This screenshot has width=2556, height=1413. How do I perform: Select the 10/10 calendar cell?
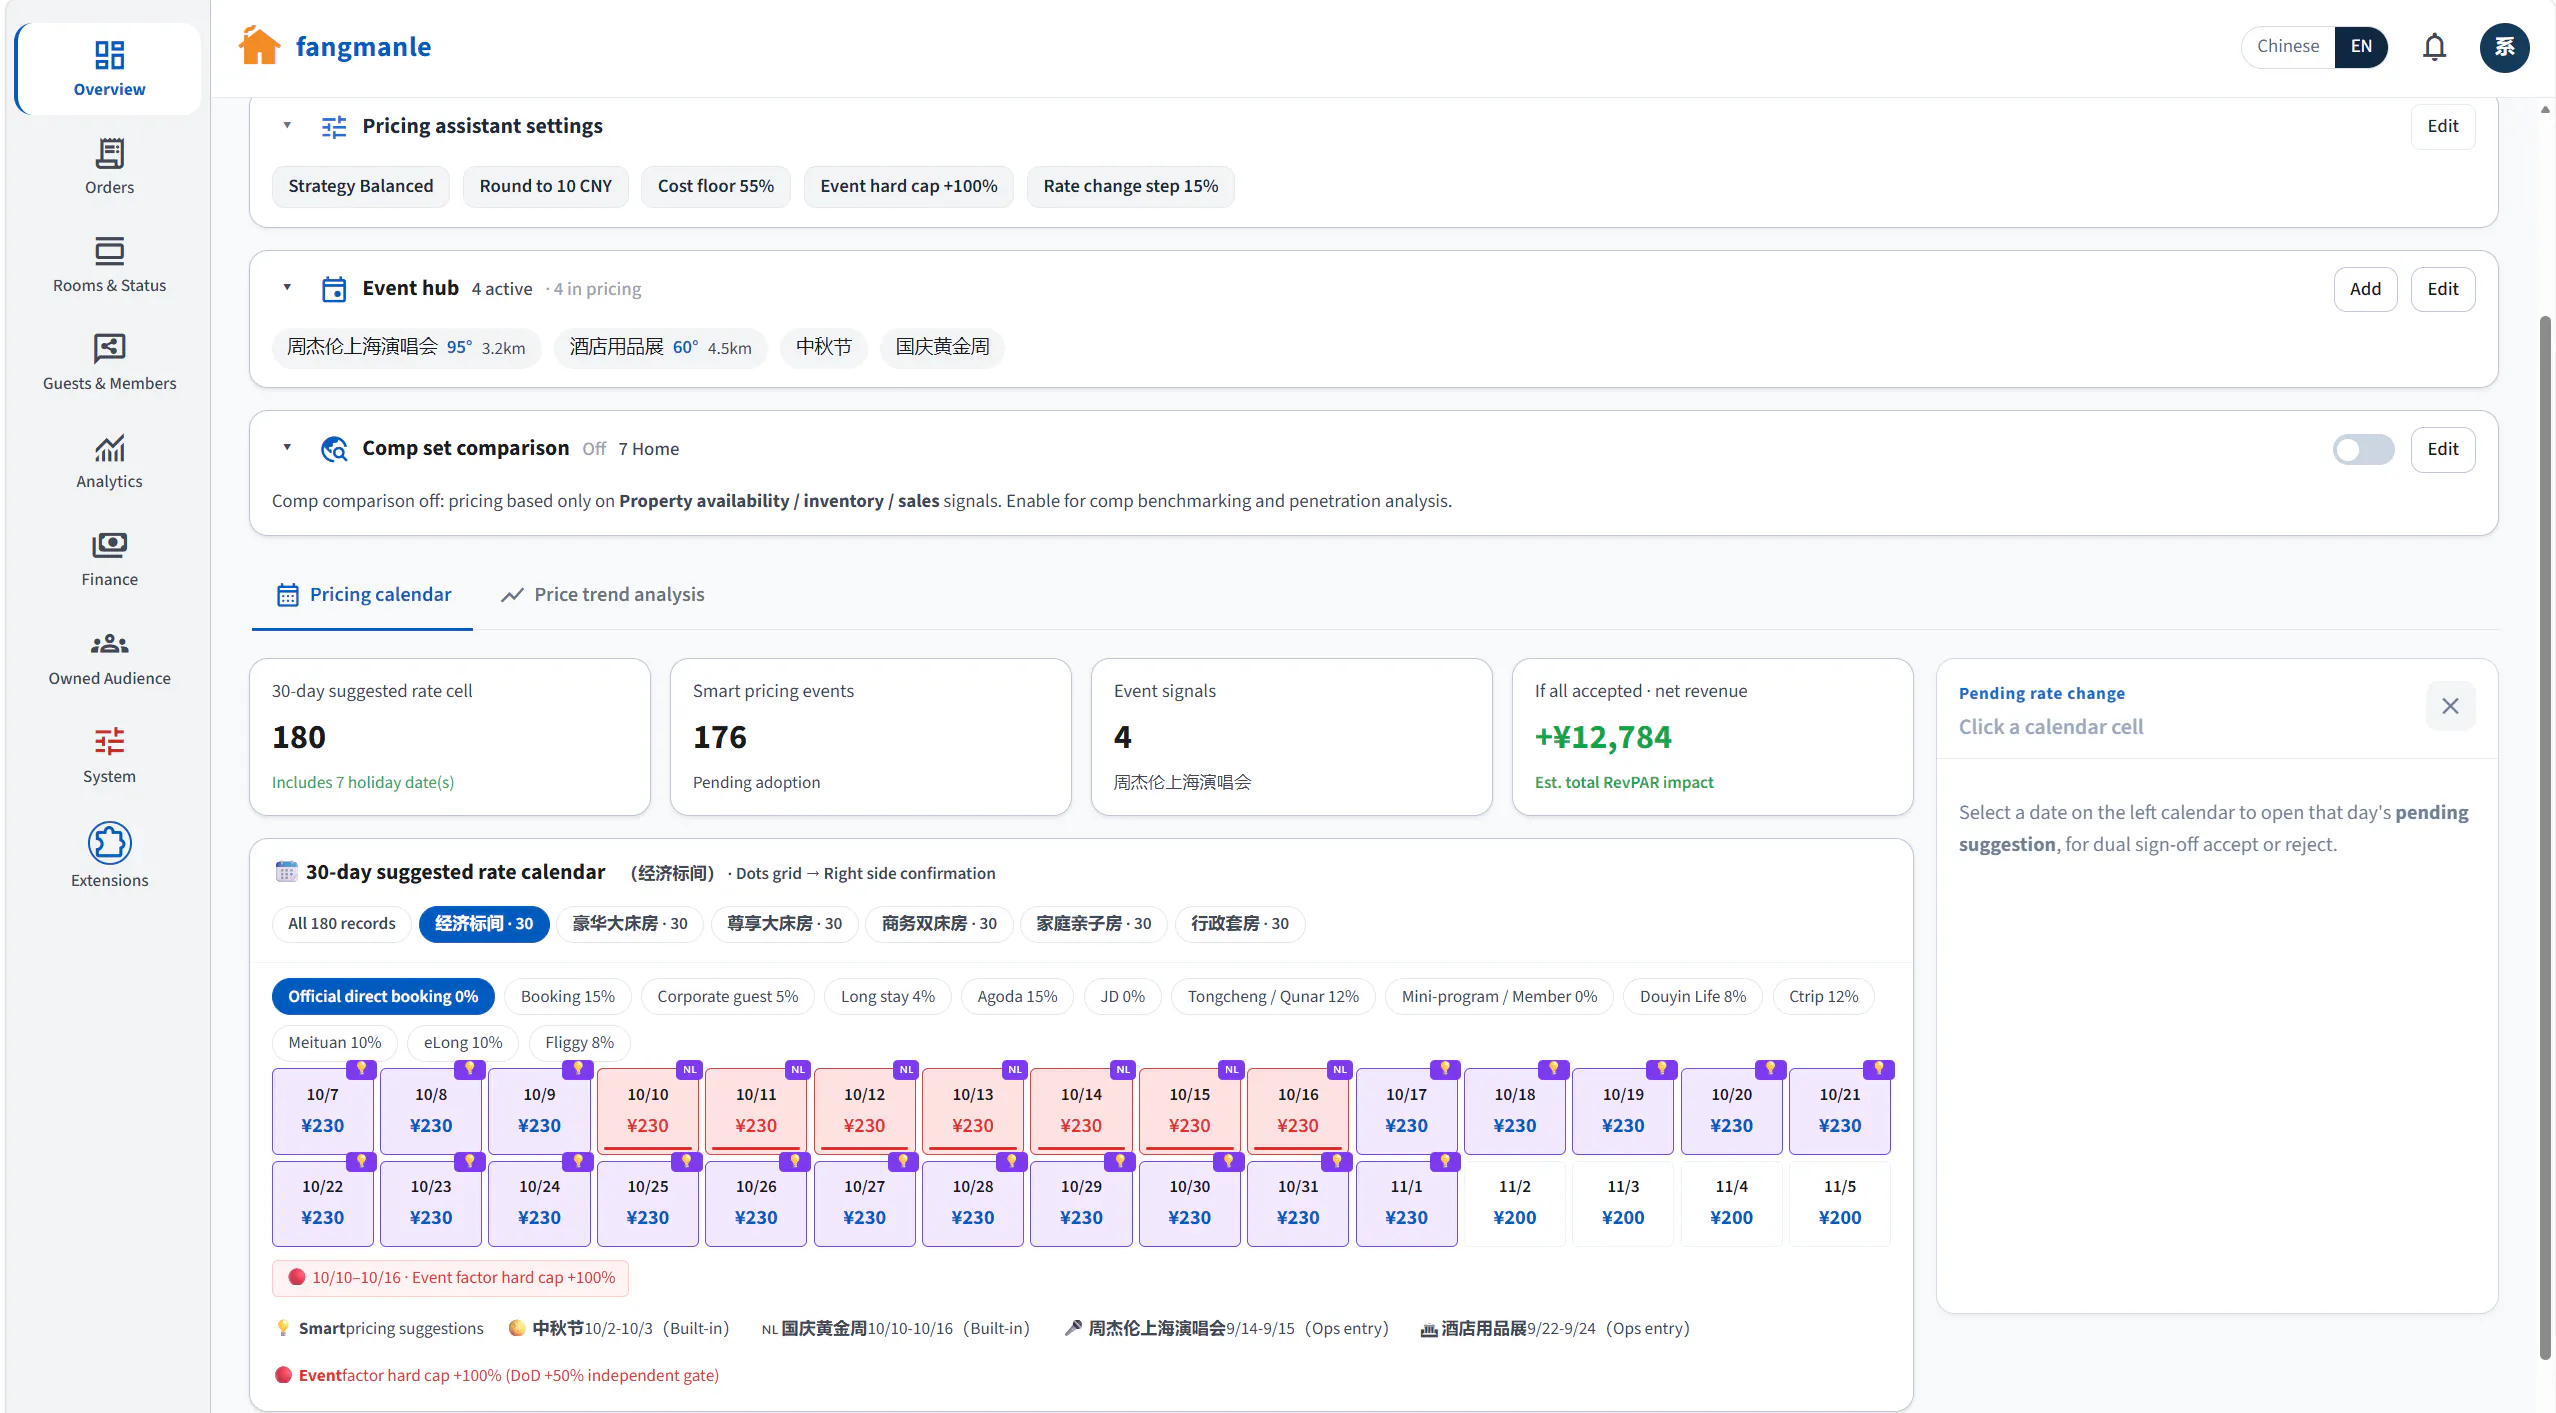(647, 1110)
